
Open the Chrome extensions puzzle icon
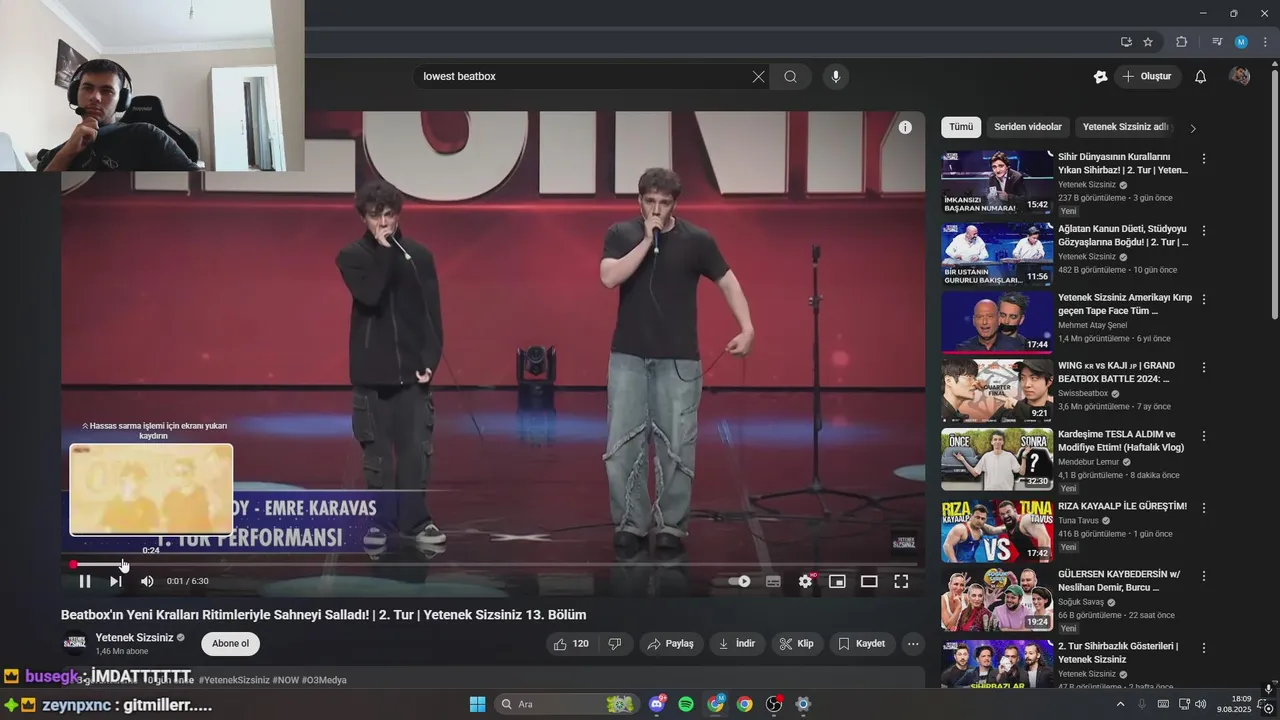pos(1182,42)
